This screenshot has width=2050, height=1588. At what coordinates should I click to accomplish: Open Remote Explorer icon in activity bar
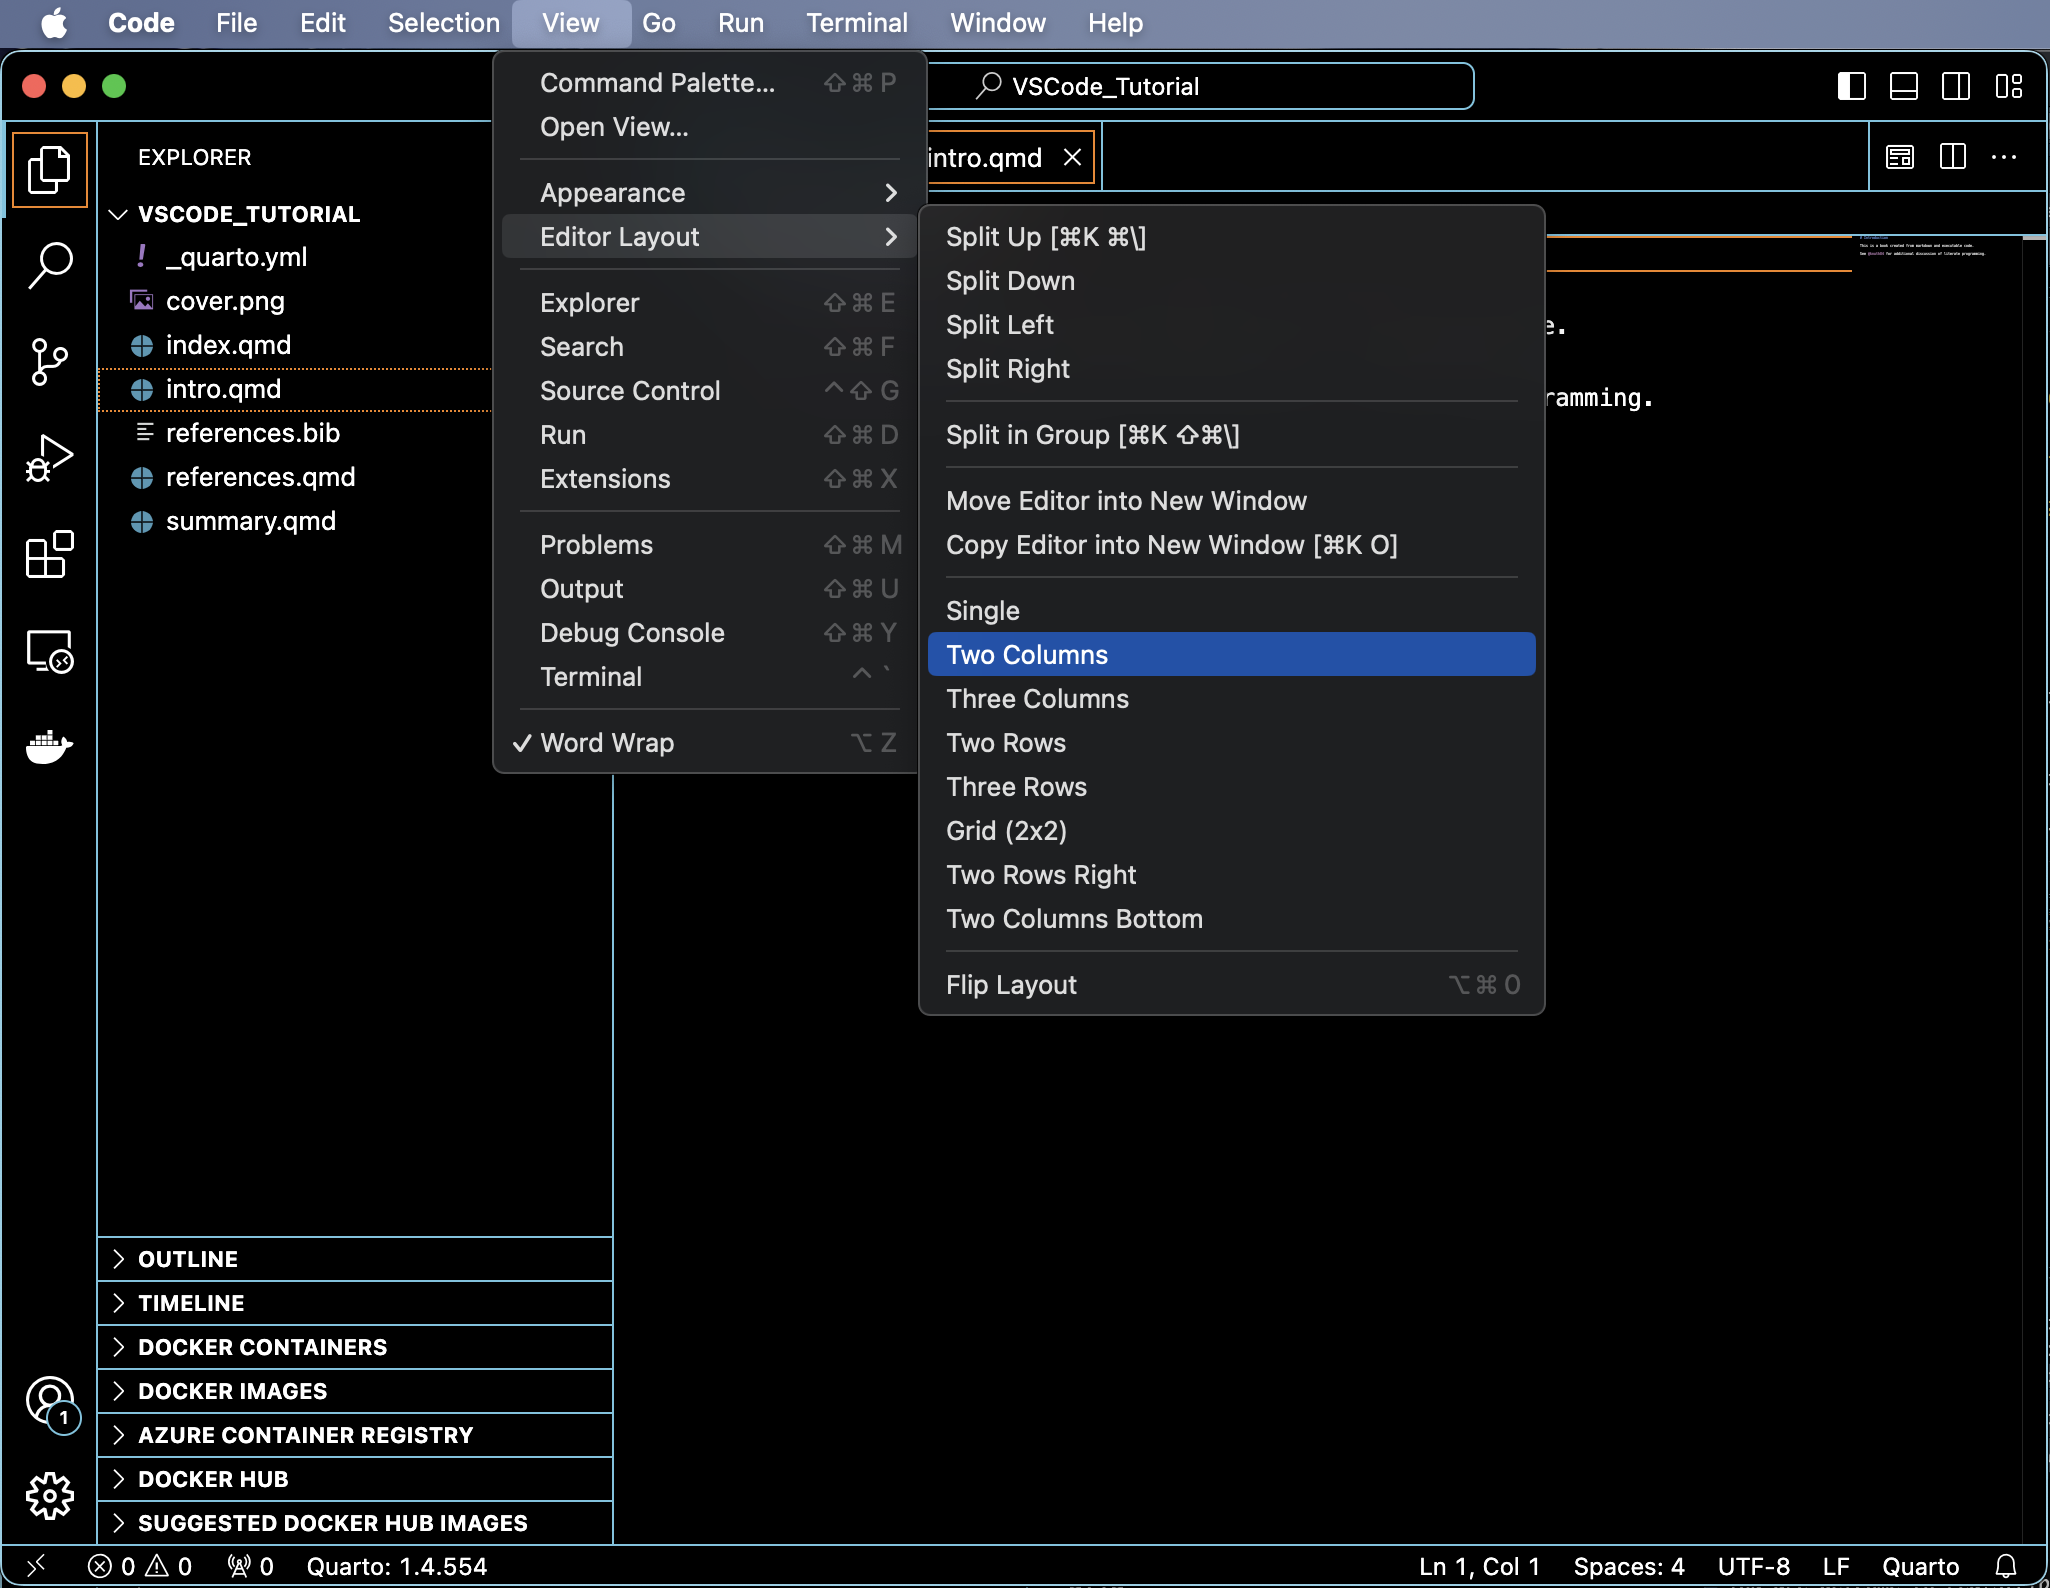49,651
